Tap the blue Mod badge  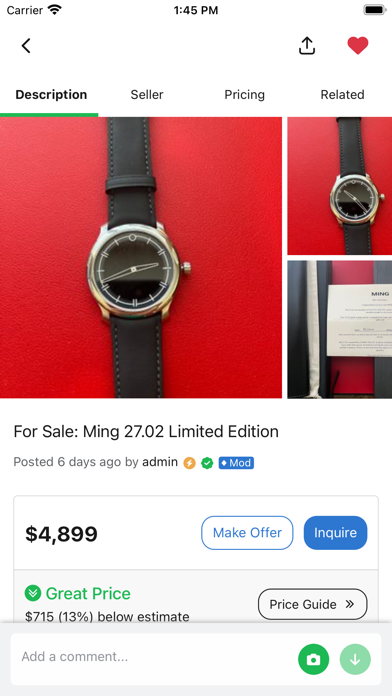click(x=236, y=463)
